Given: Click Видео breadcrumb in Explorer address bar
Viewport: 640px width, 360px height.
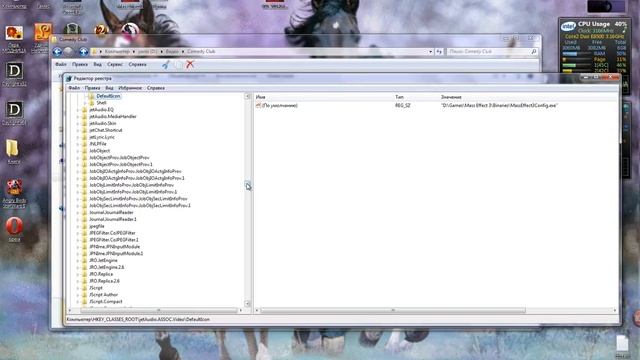Looking at the screenshot, I should [x=172, y=52].
